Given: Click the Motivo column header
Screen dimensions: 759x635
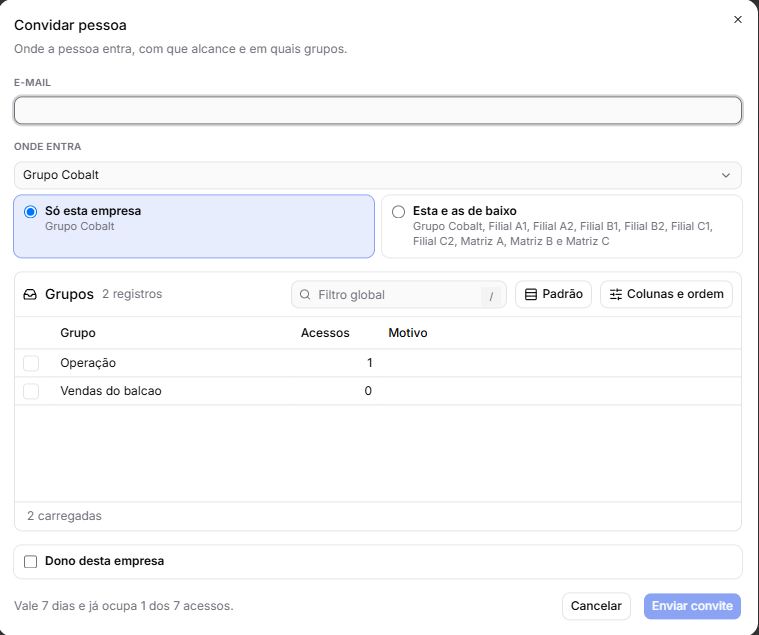Looking at the screenshot, I should tap(408, 333).
